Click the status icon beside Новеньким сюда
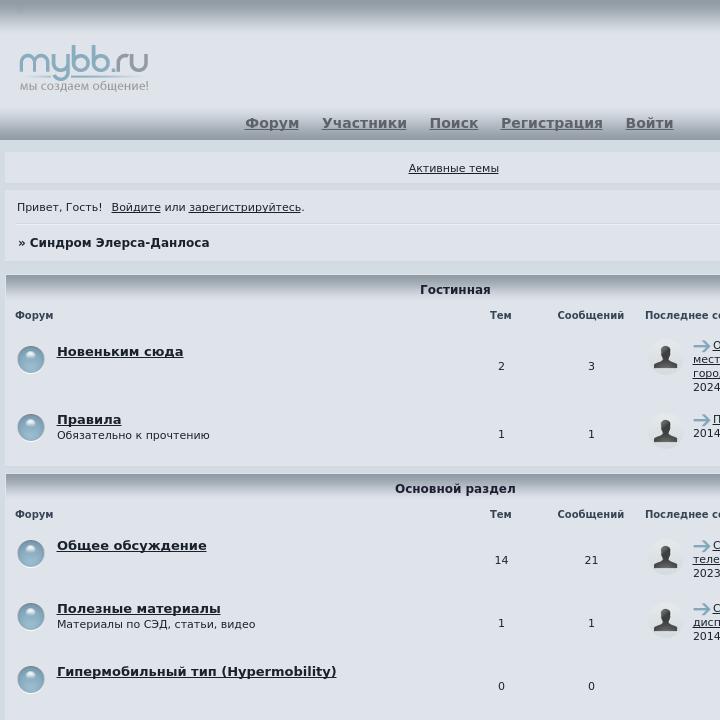Image resolution: width=720 pixels, height=720 pixels. [x=31, y=359]
